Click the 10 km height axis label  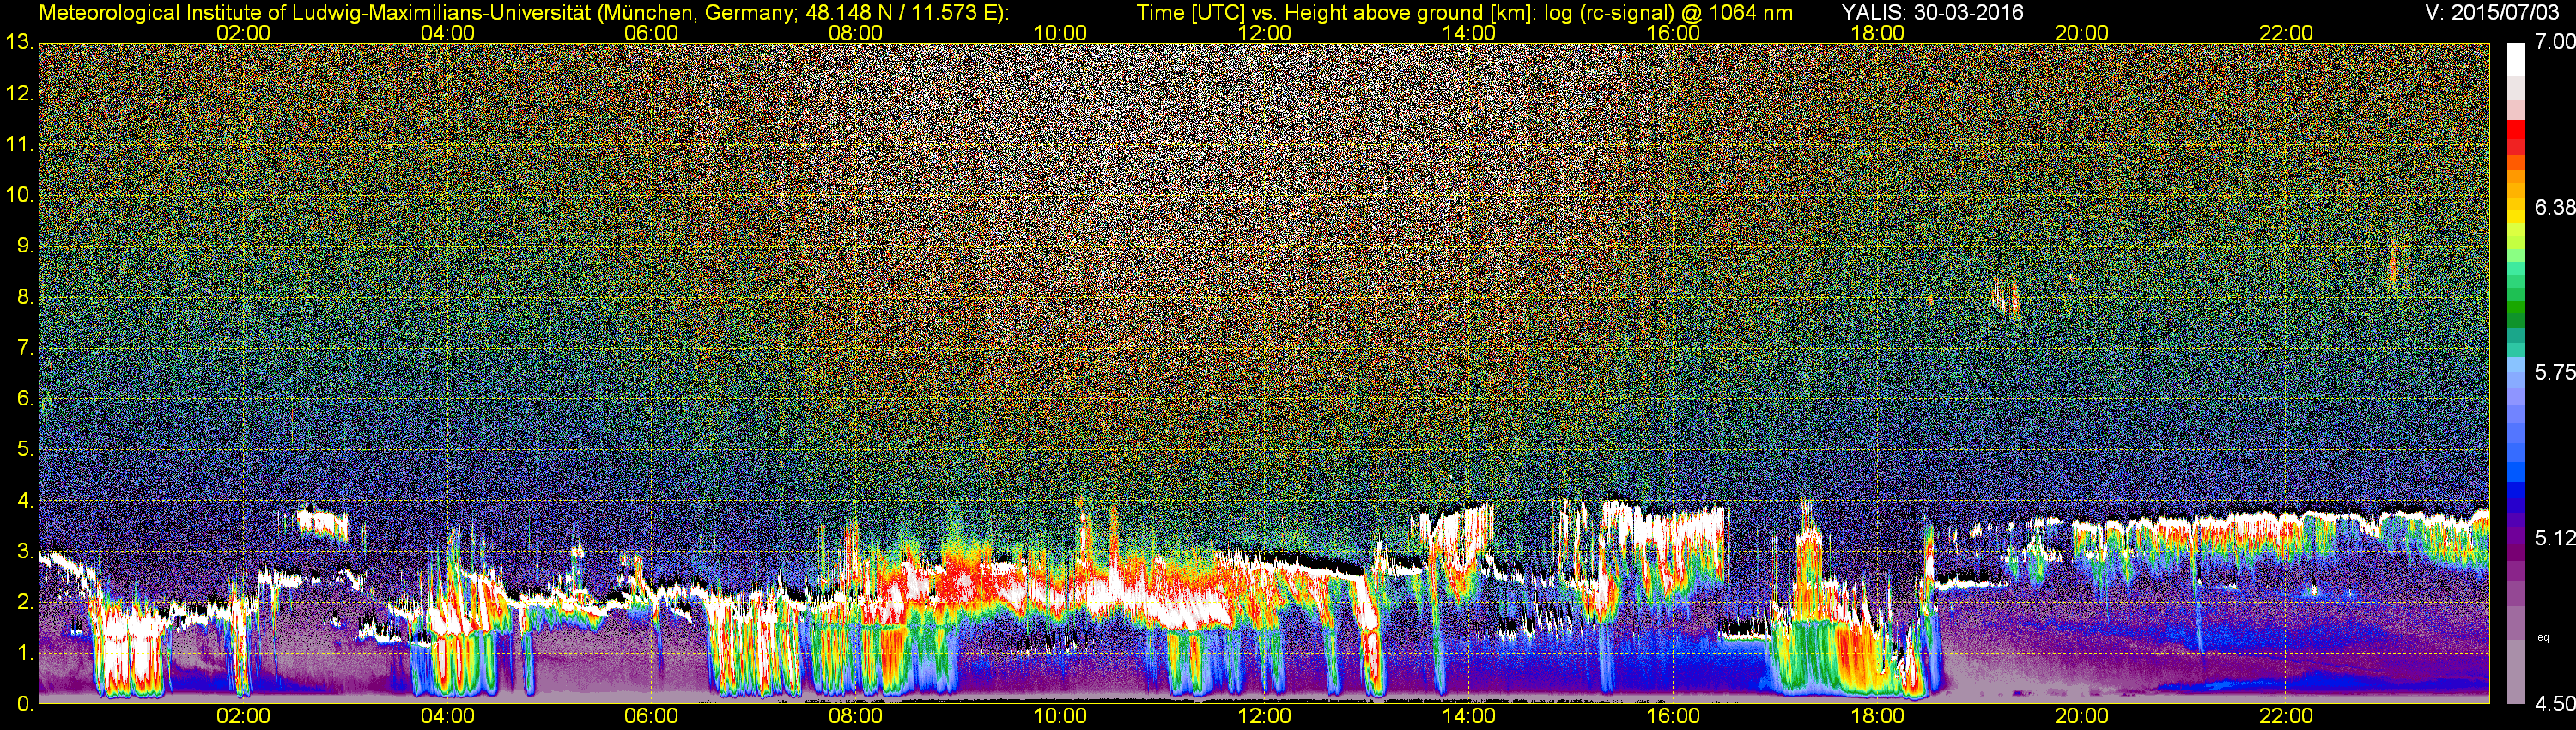[x=18, y=195]
